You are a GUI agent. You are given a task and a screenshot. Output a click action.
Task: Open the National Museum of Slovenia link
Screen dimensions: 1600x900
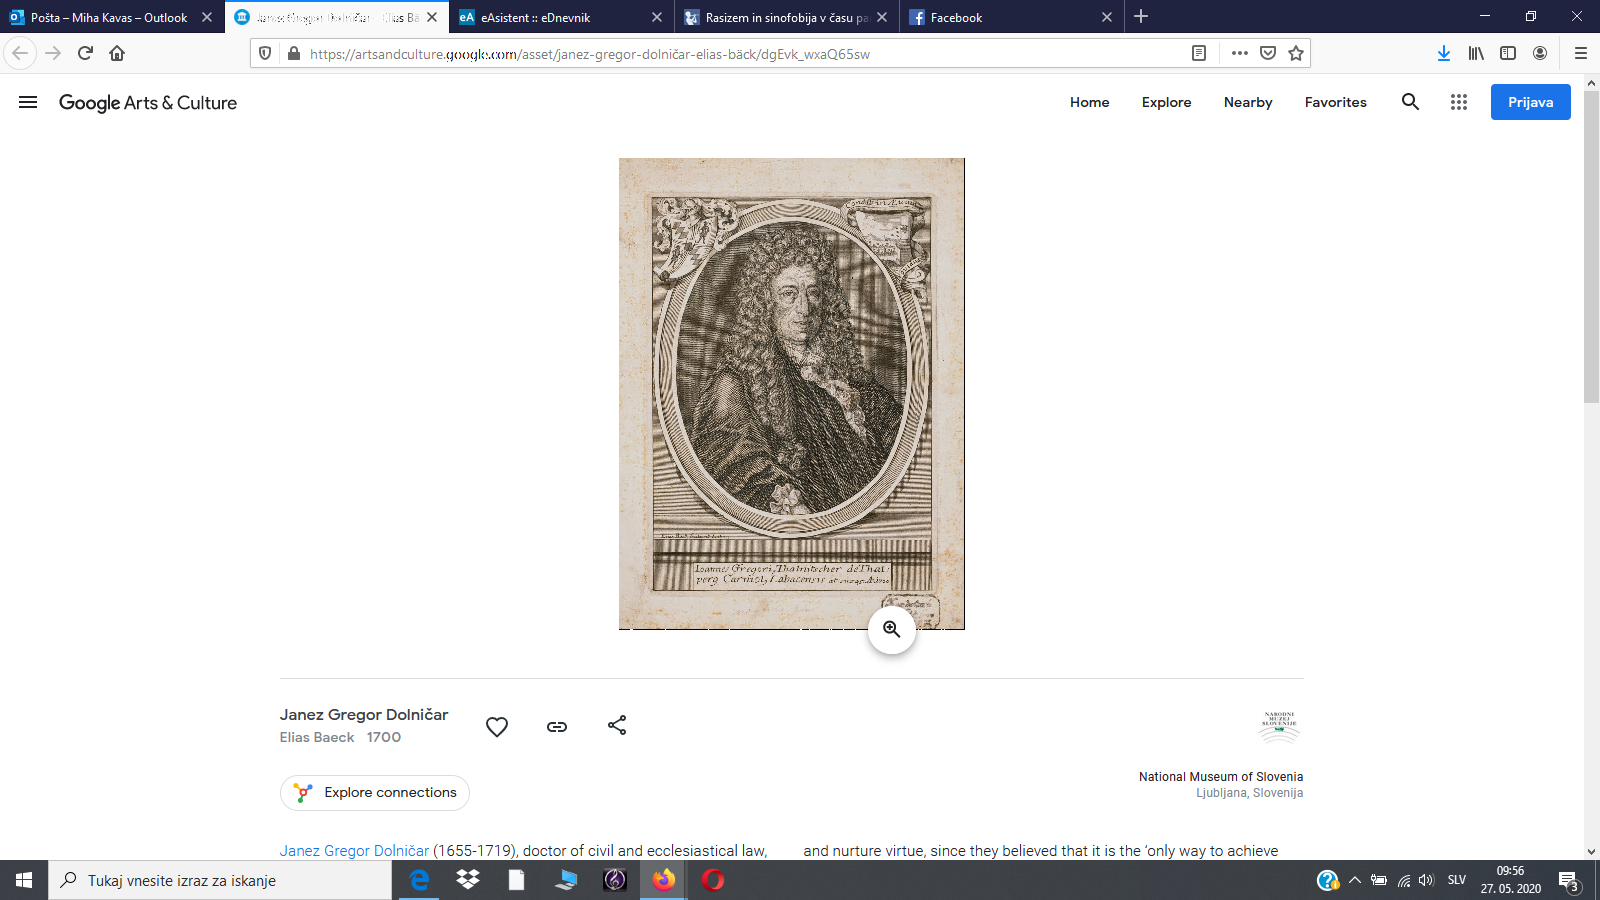(x=1220, y=777)
